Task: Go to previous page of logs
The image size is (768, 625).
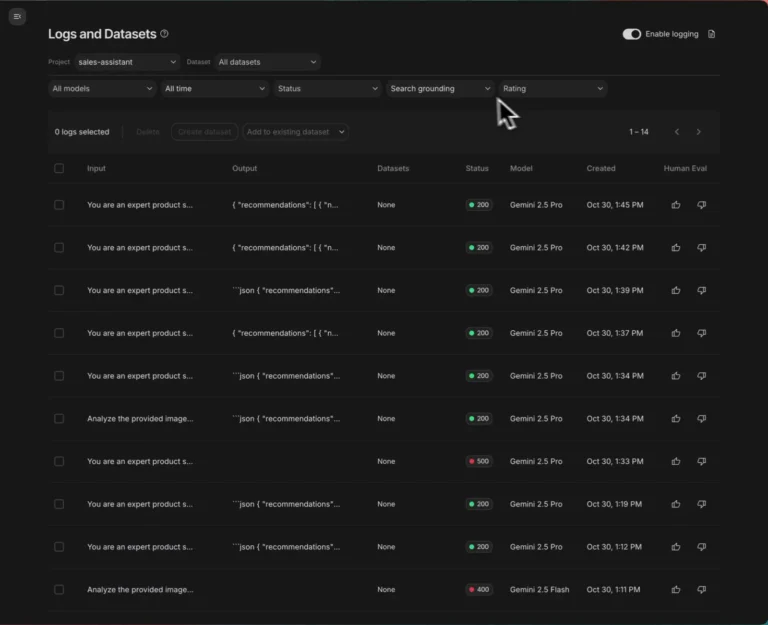Action: (x=677, y=132)
